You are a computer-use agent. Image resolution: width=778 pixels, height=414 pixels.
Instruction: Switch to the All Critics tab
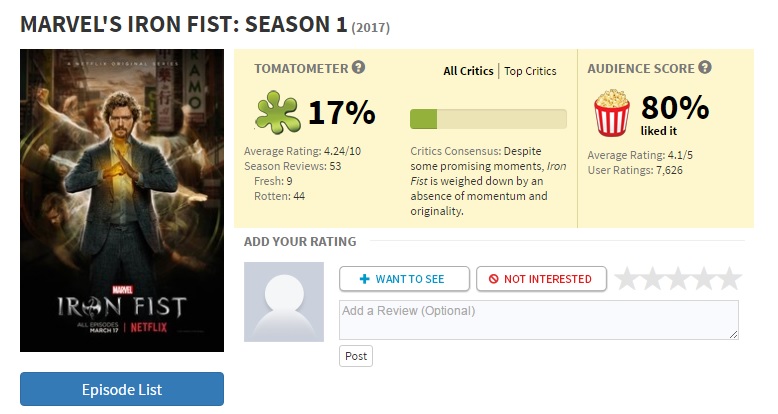469,71
